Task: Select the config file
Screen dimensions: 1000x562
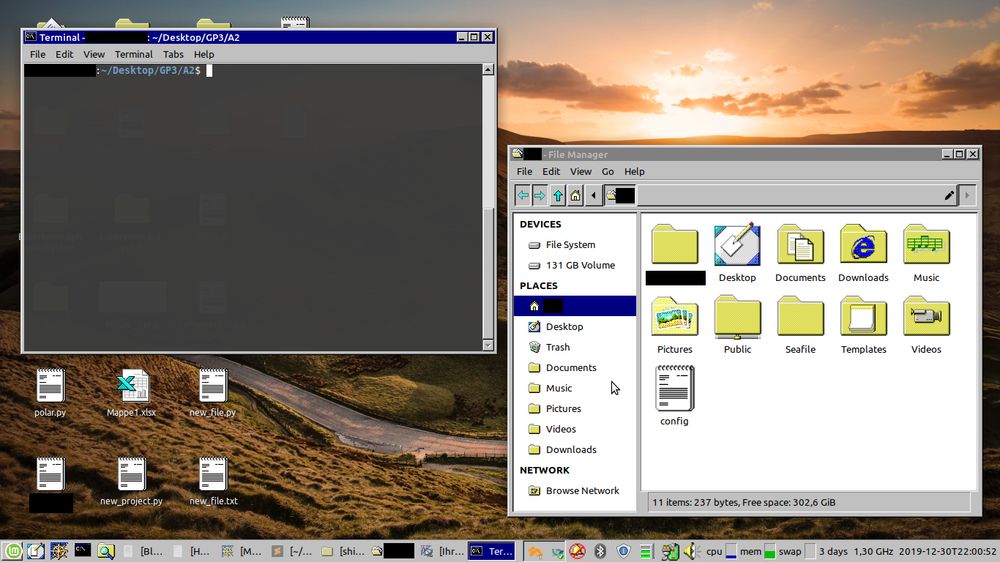Action: tap(675, 396)
